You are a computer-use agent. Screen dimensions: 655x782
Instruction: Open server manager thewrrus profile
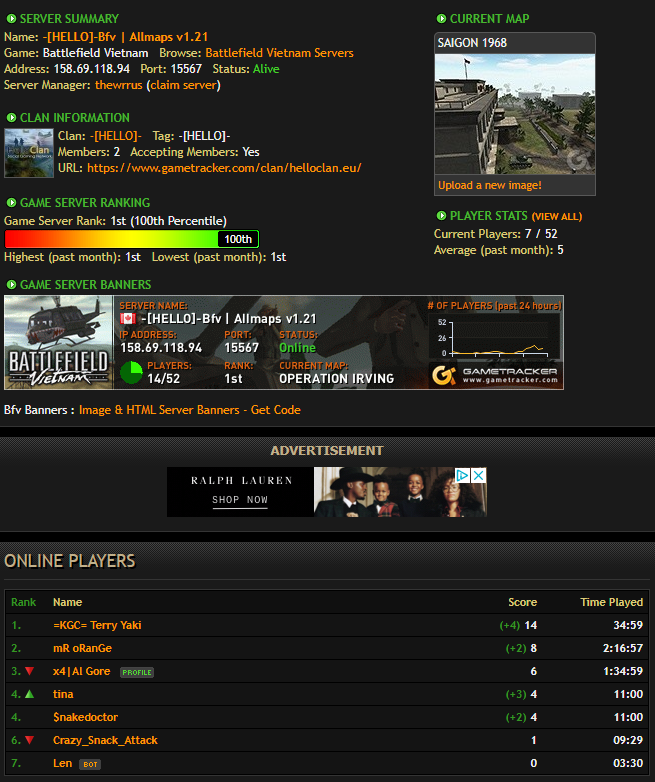point(119,85)
